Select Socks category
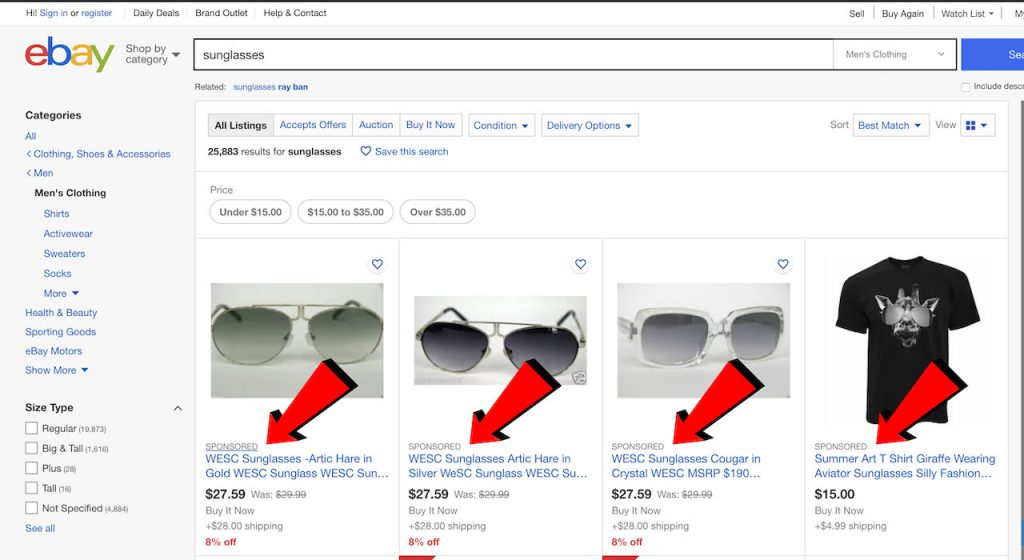 pyautogui.click(x=57, y=273)
